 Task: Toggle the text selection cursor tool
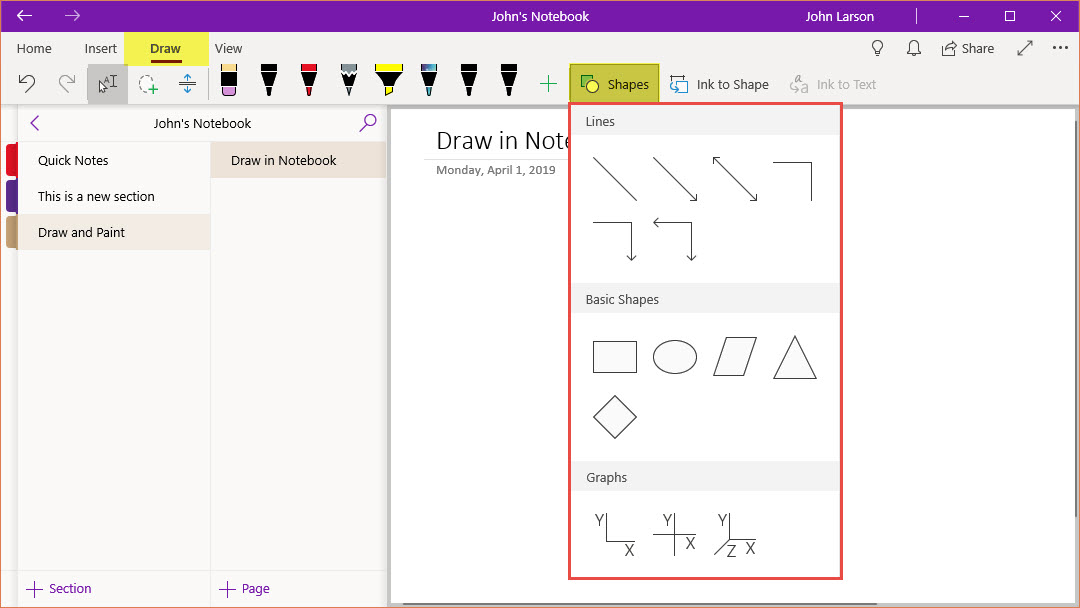click(x=108, y=85)
